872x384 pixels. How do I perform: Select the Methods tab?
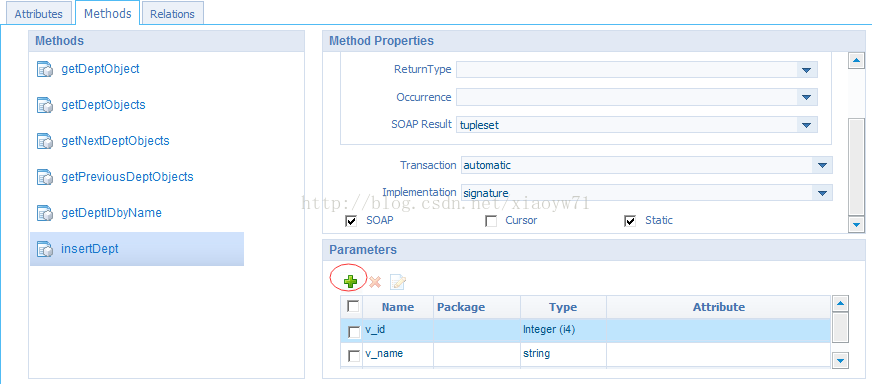(x=108, y=13)
